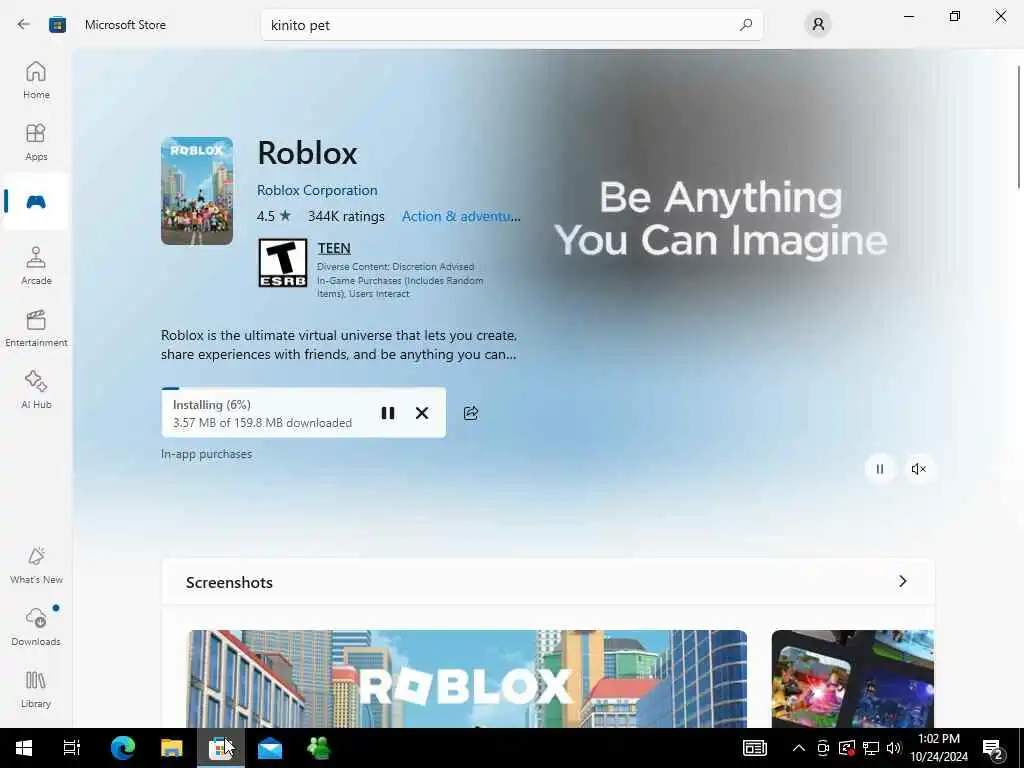Click the Microsoft Store logo icon
This screenshot has width=1024, height=768.
57,25
